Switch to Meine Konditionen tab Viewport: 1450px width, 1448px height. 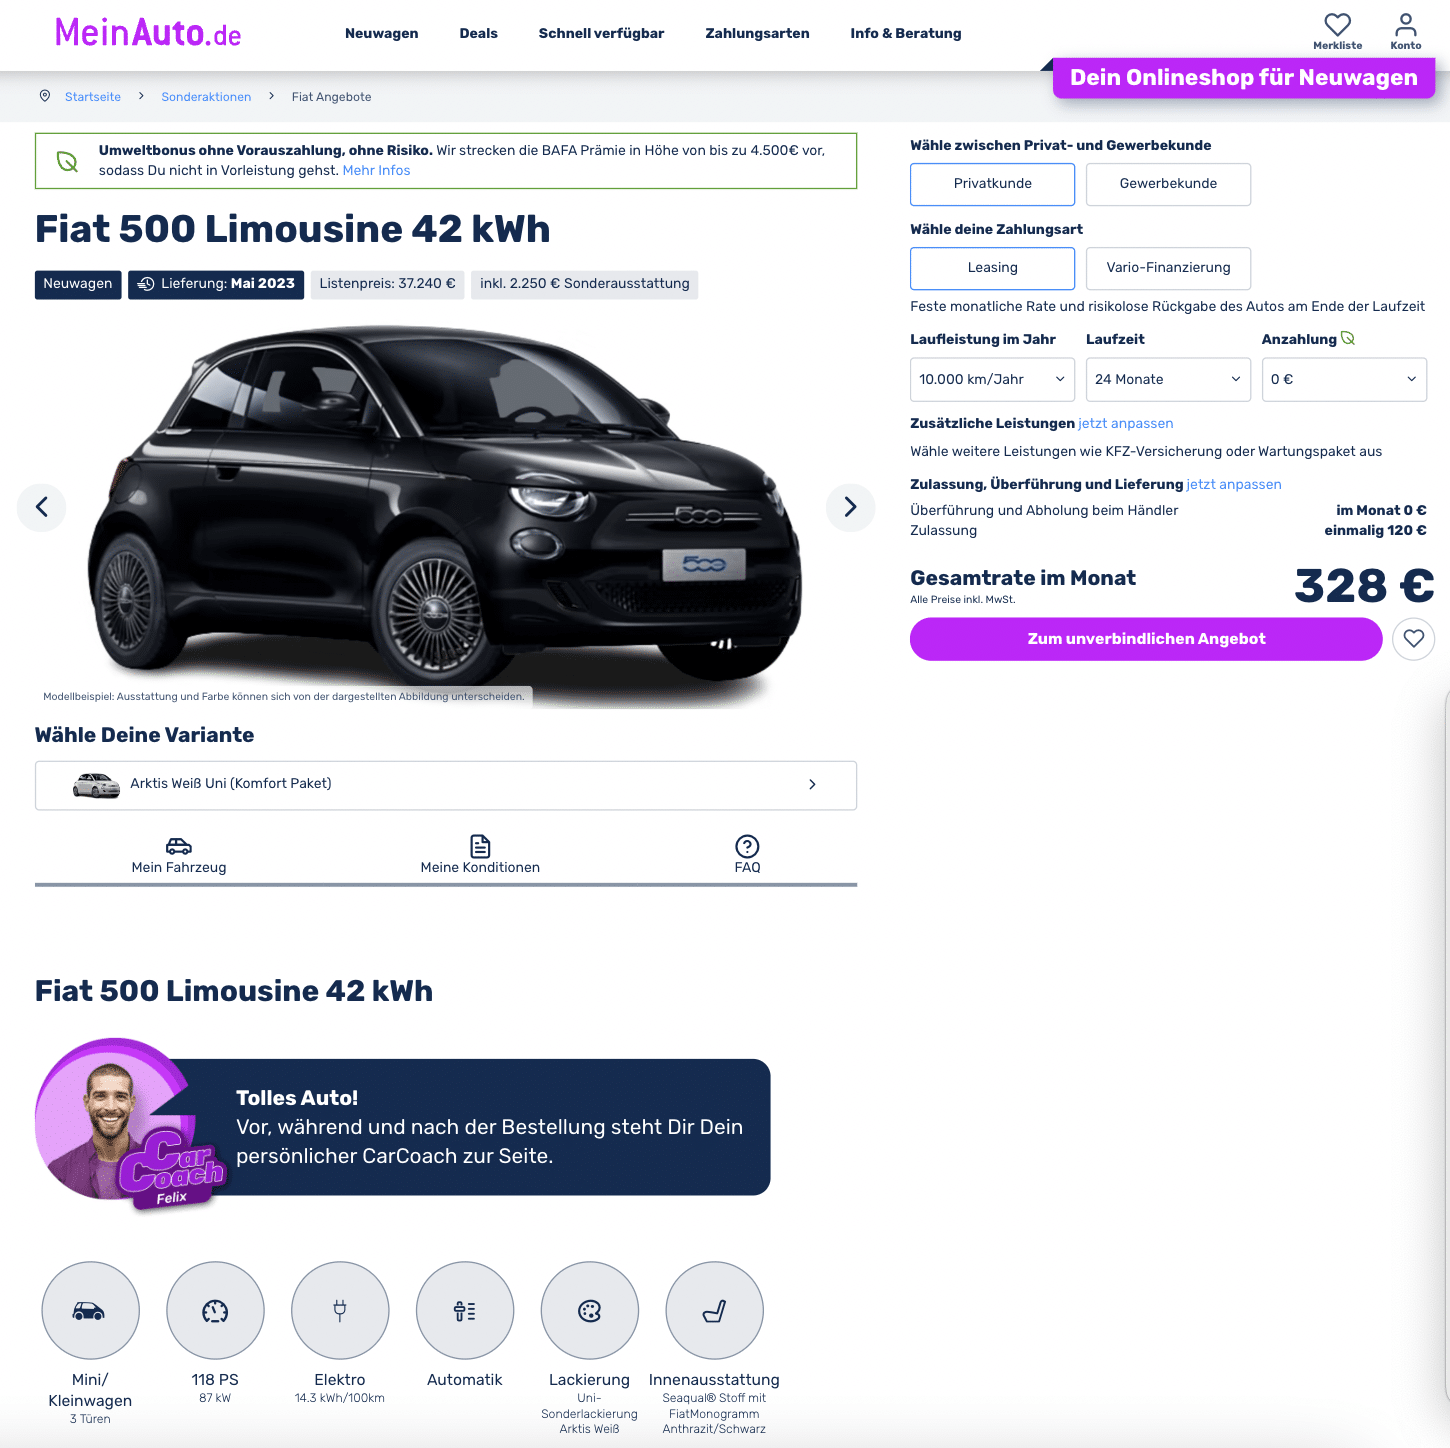(x=480, y=855)
